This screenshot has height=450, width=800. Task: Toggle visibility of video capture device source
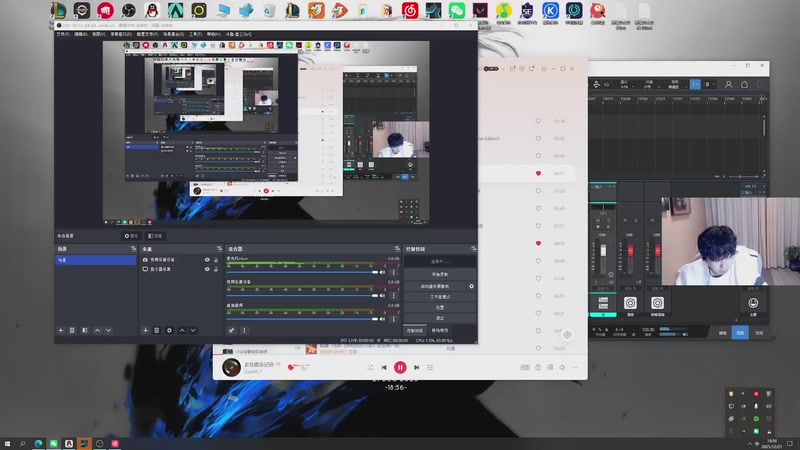click(207, 260)
